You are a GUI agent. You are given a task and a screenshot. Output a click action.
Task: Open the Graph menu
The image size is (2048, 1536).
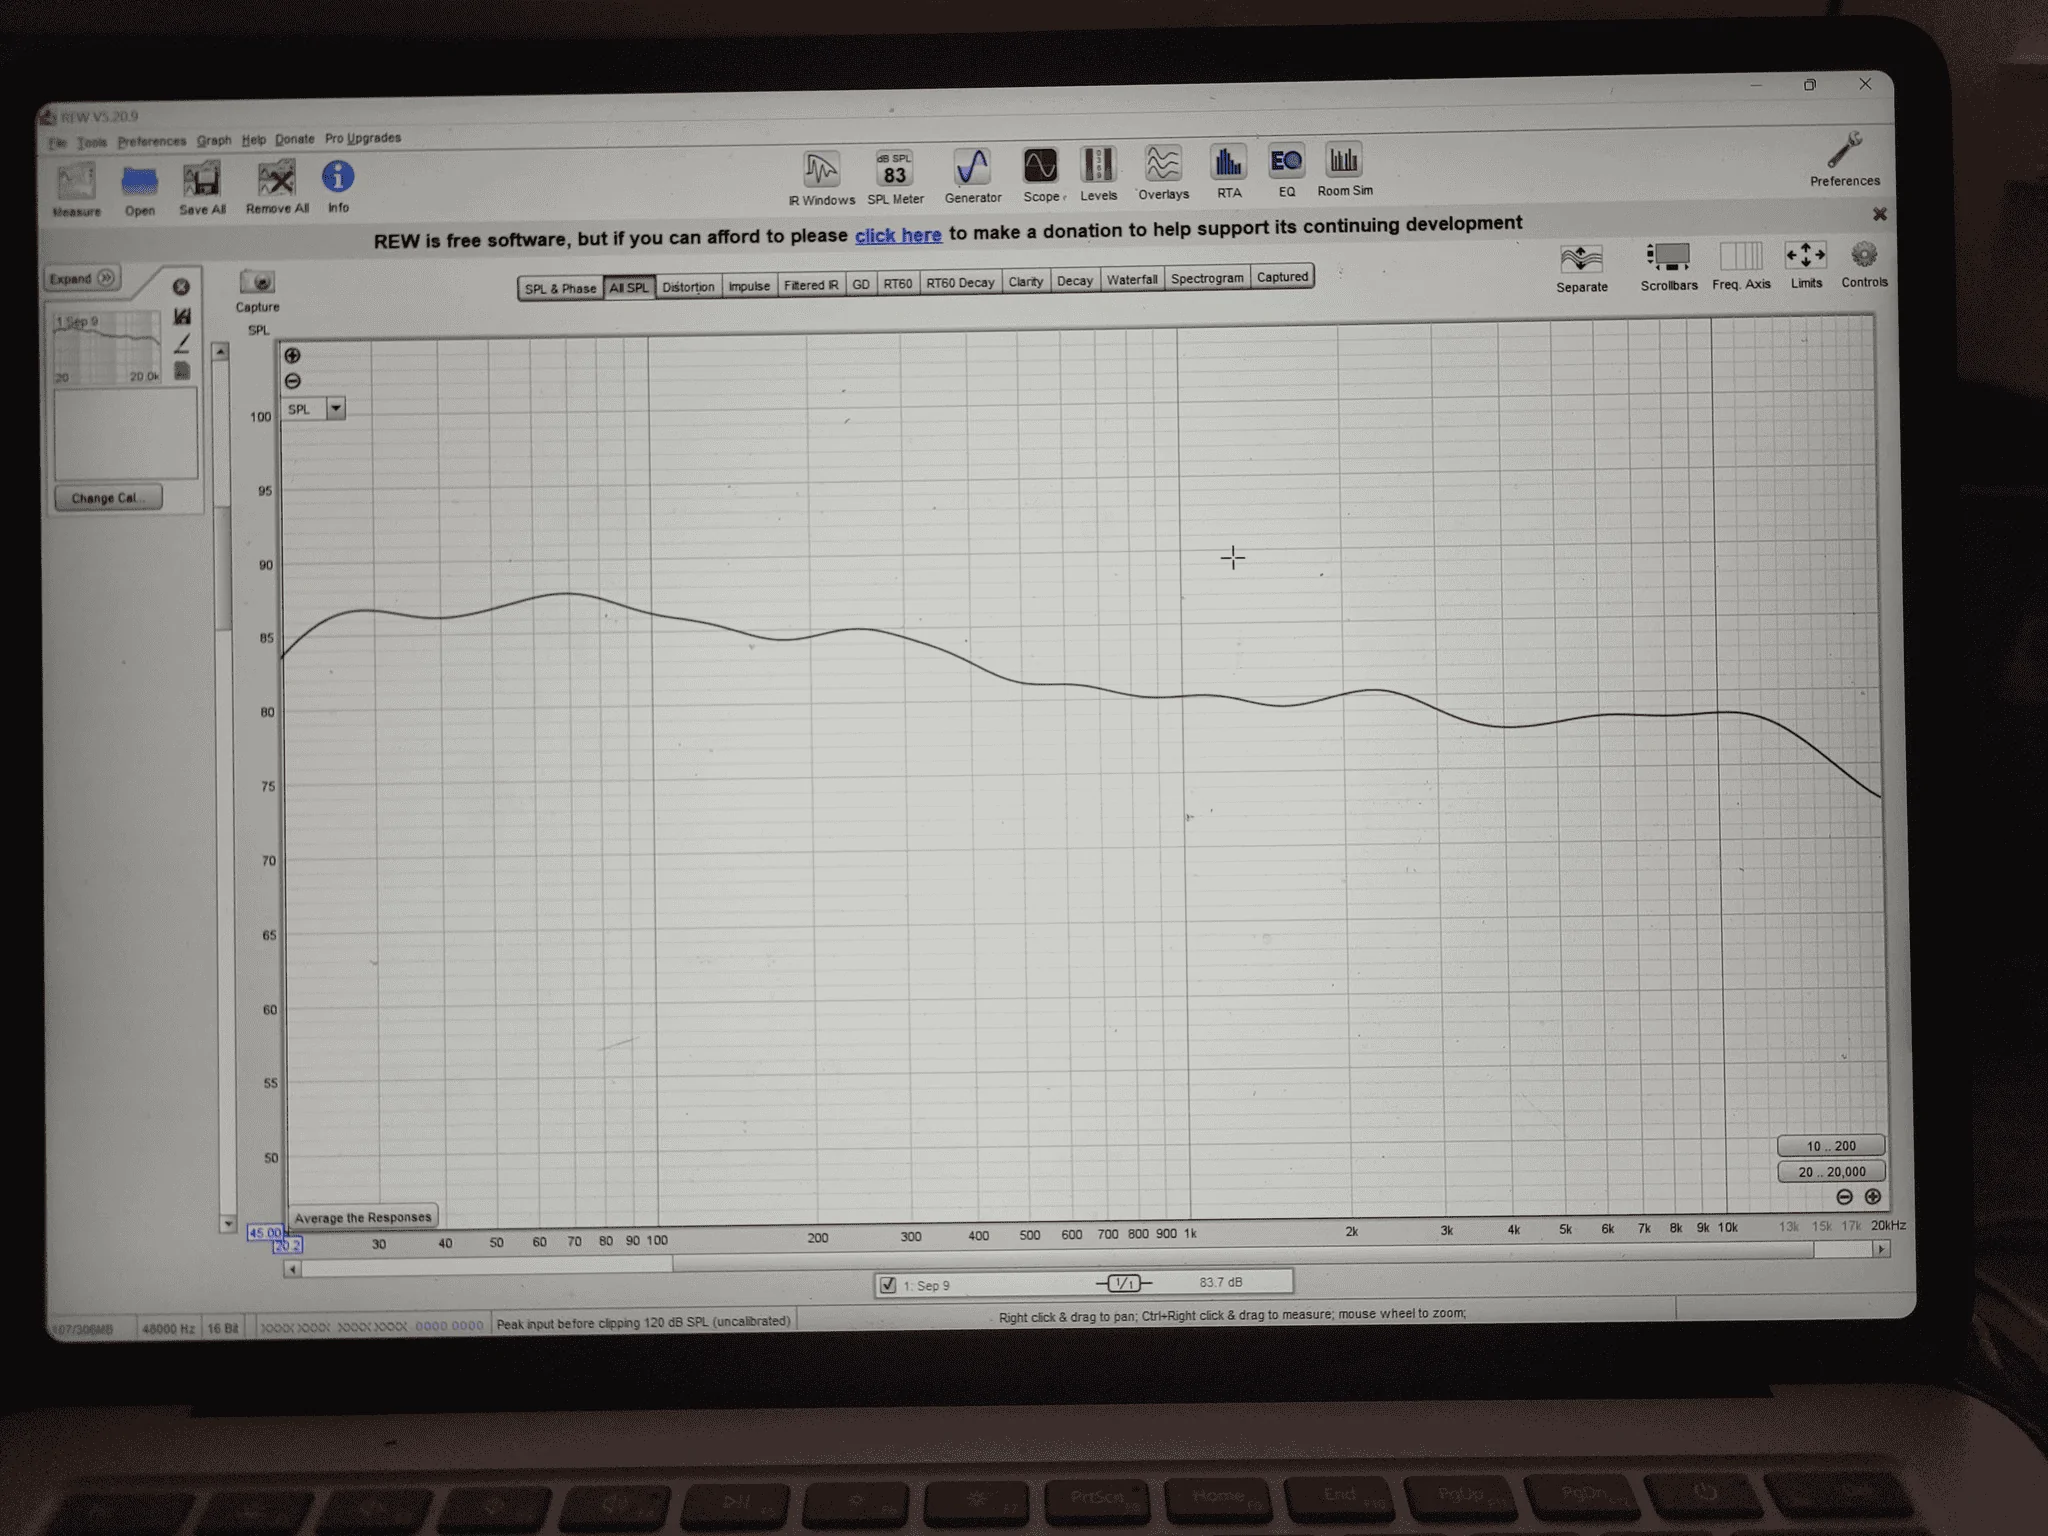pos(214,140)
